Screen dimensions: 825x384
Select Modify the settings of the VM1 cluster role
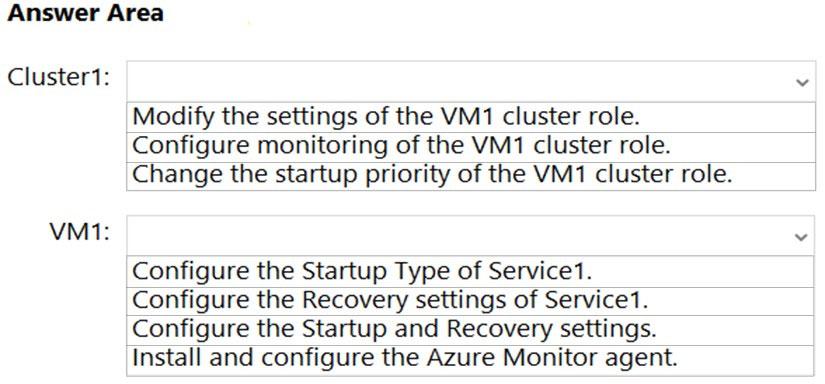tap(471, 117)
